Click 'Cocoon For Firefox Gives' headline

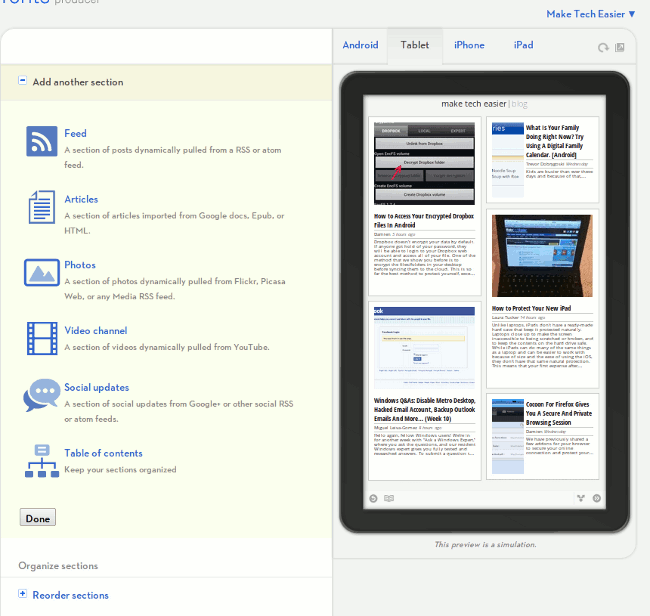559,413
